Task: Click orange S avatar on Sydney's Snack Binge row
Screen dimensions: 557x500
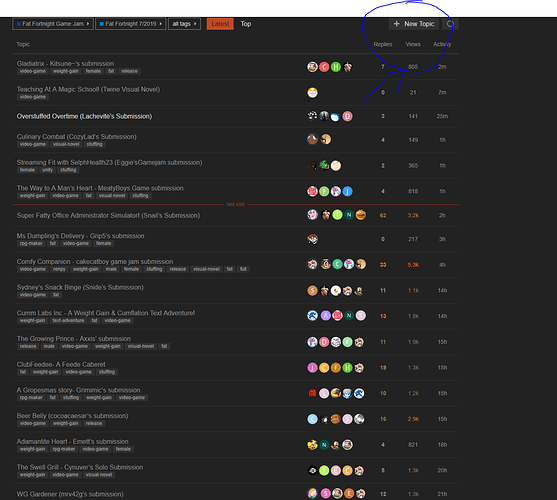Action: [x=312, y=291]
